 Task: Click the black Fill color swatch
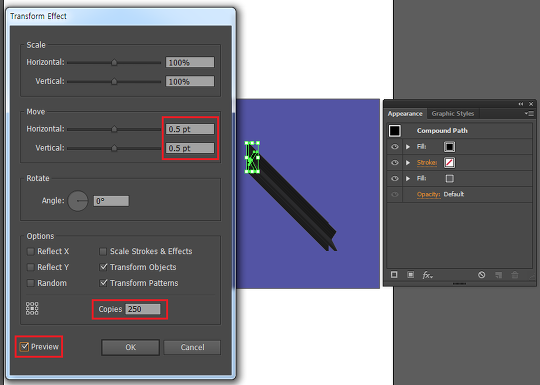point(449,147)
